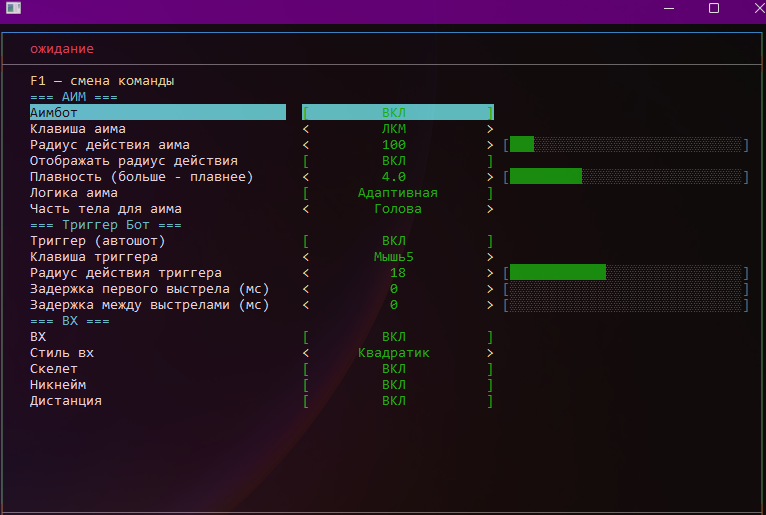Viewport: 766px width, 515px height.
Task: Select Задержка между выстрелами (мс) label
Action: (x=149, y=305)
